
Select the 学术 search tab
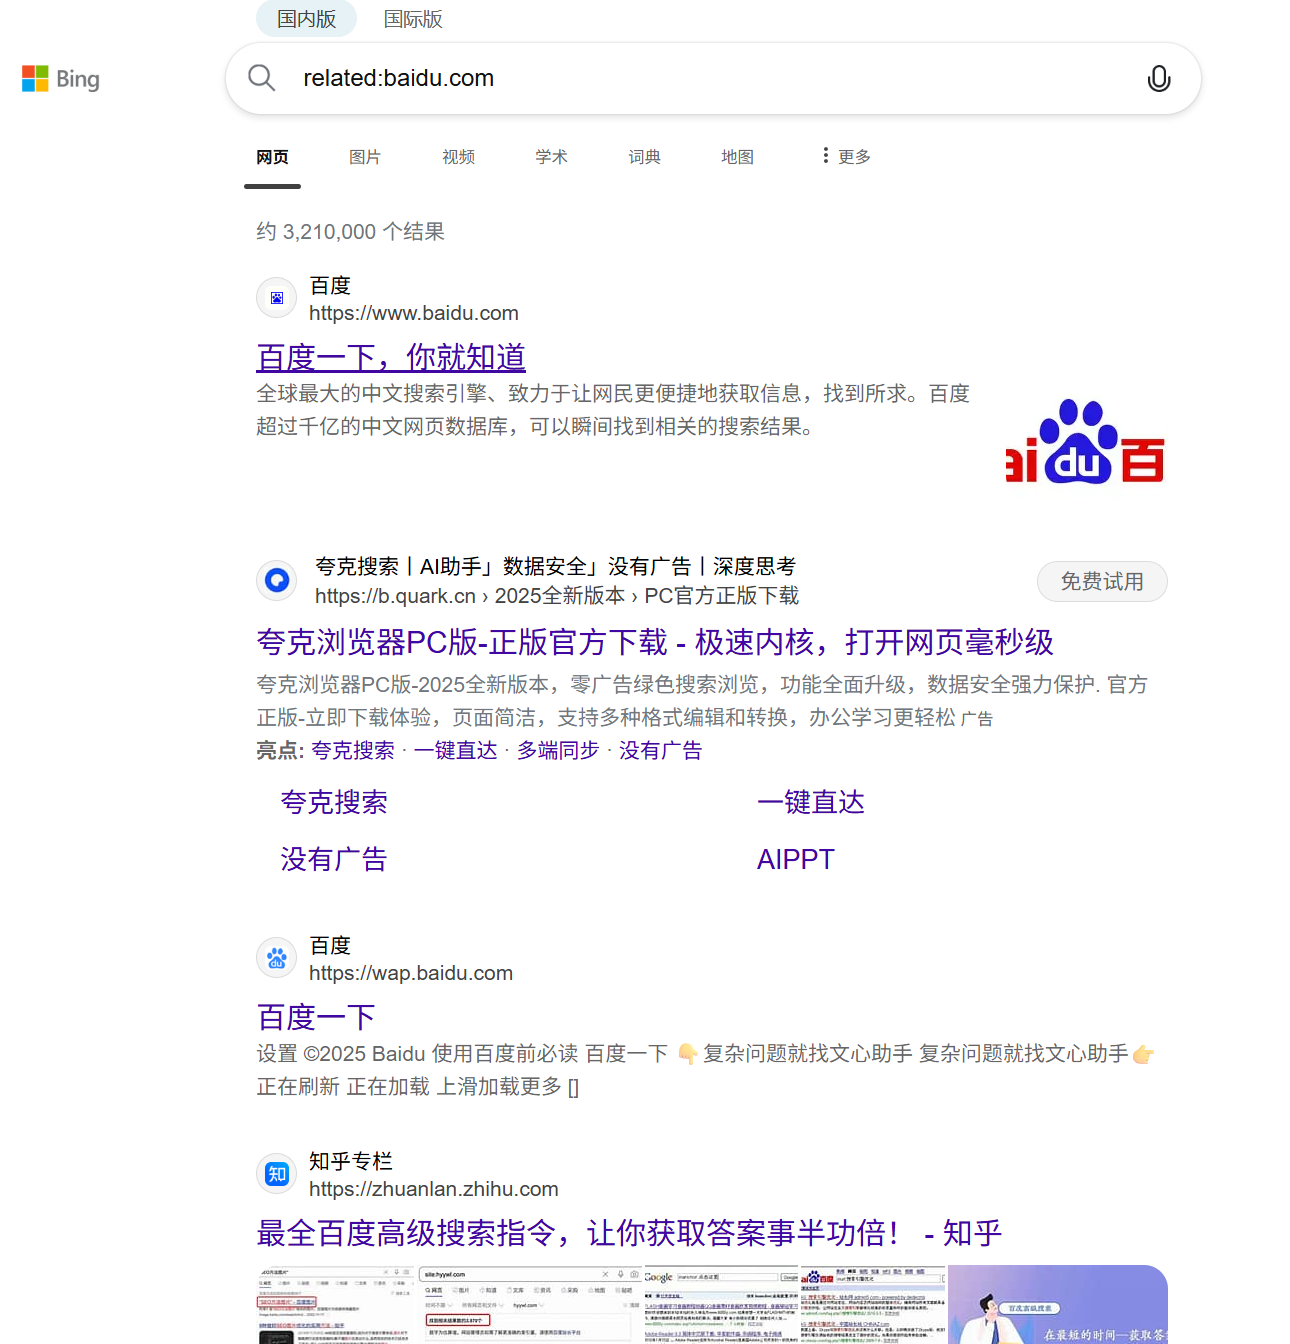551,157
